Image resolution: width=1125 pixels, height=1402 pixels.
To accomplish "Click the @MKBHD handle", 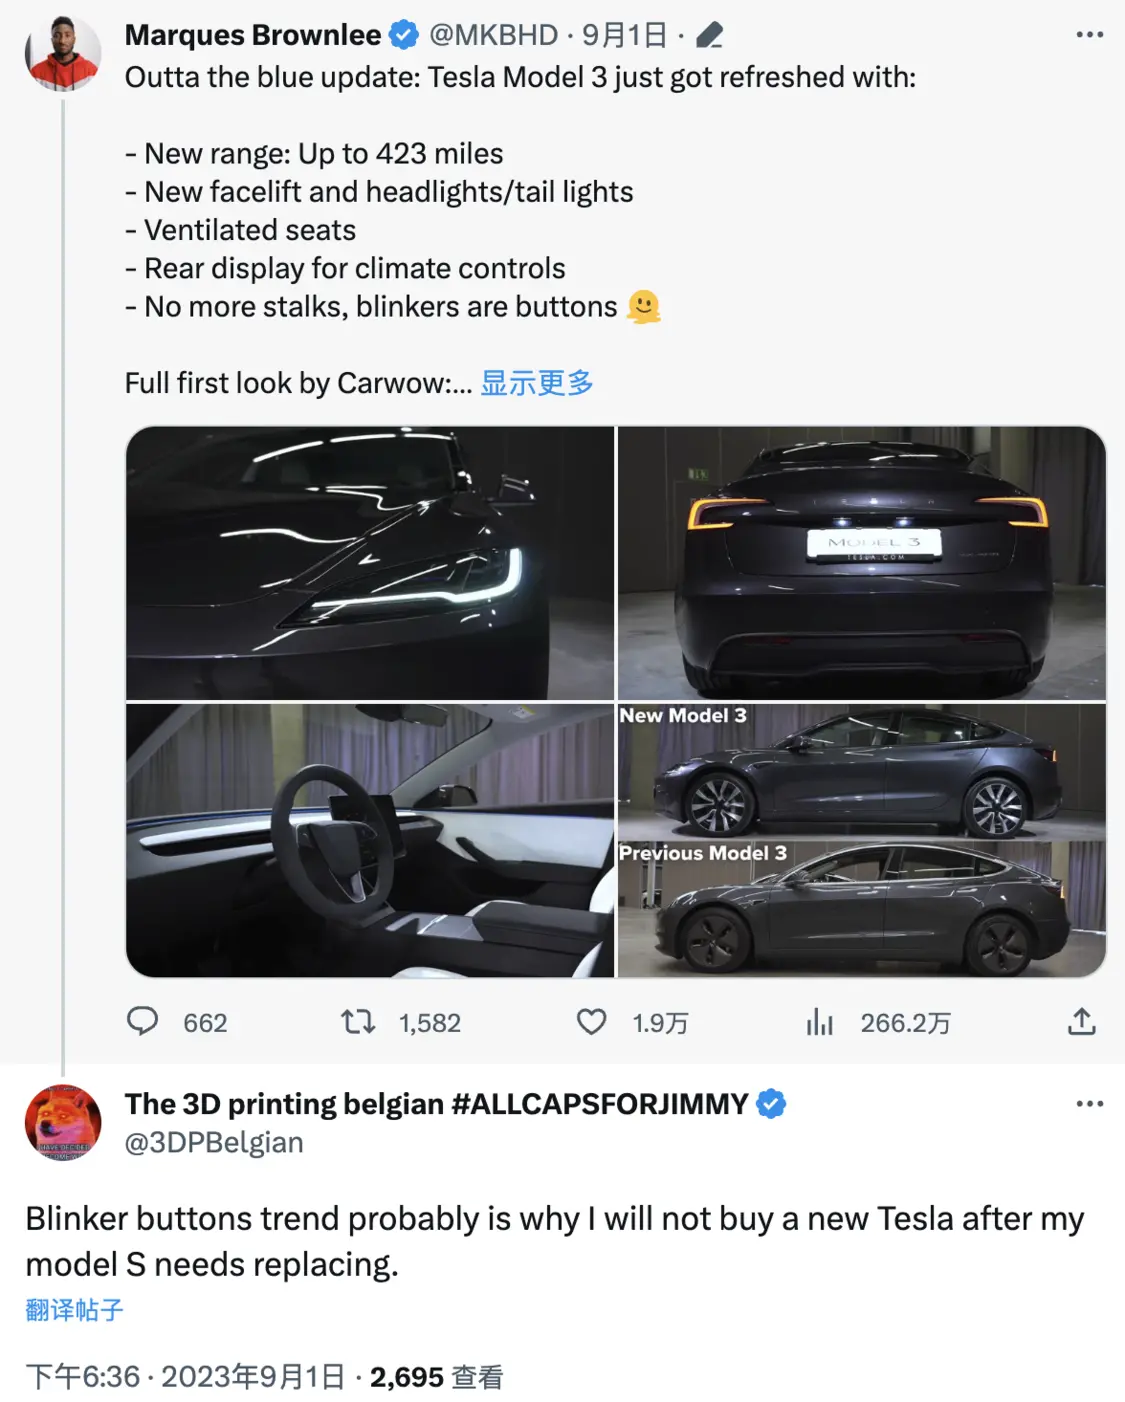I will [493, 35].
